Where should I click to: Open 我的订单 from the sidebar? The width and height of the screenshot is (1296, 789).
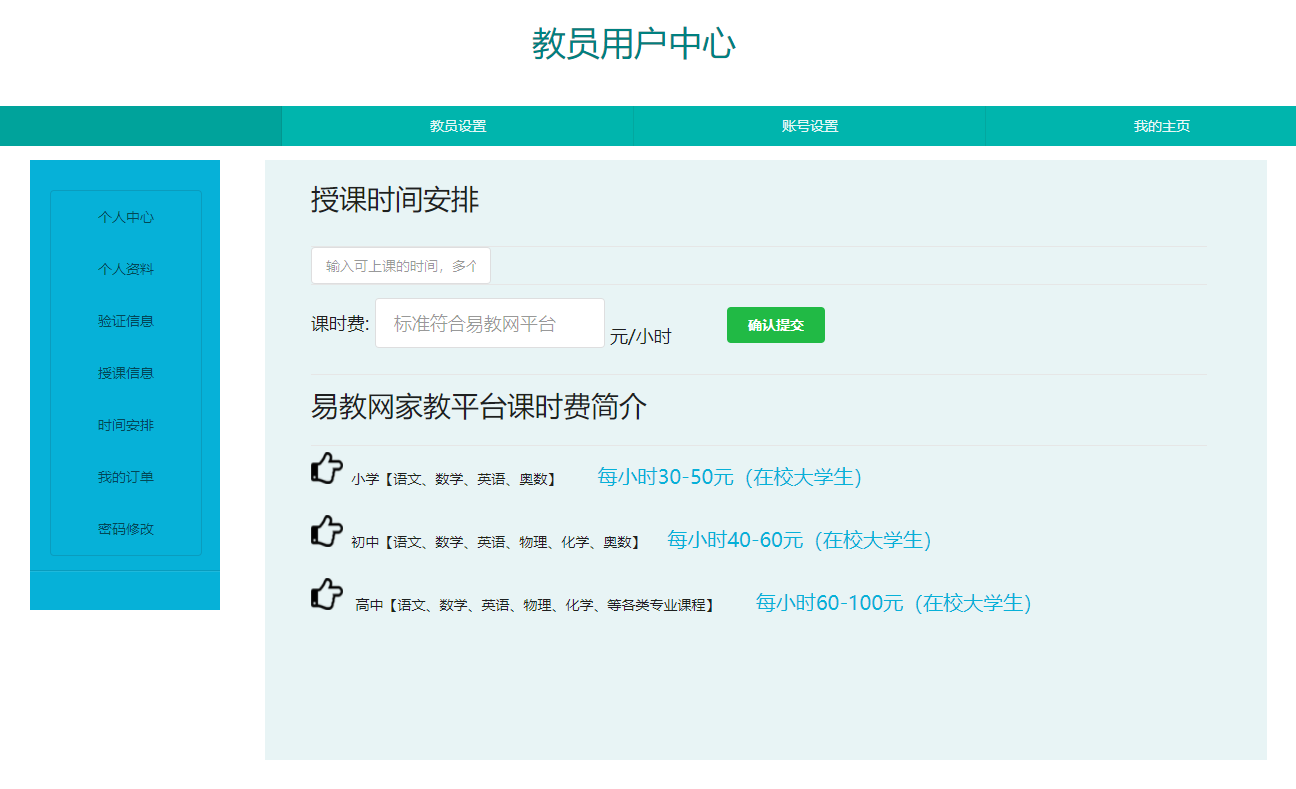124,477
